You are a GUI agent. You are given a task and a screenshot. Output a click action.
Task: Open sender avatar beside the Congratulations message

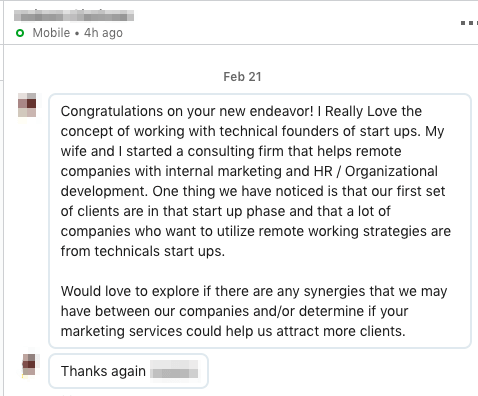pyautogui.click(x=27, y=105)
